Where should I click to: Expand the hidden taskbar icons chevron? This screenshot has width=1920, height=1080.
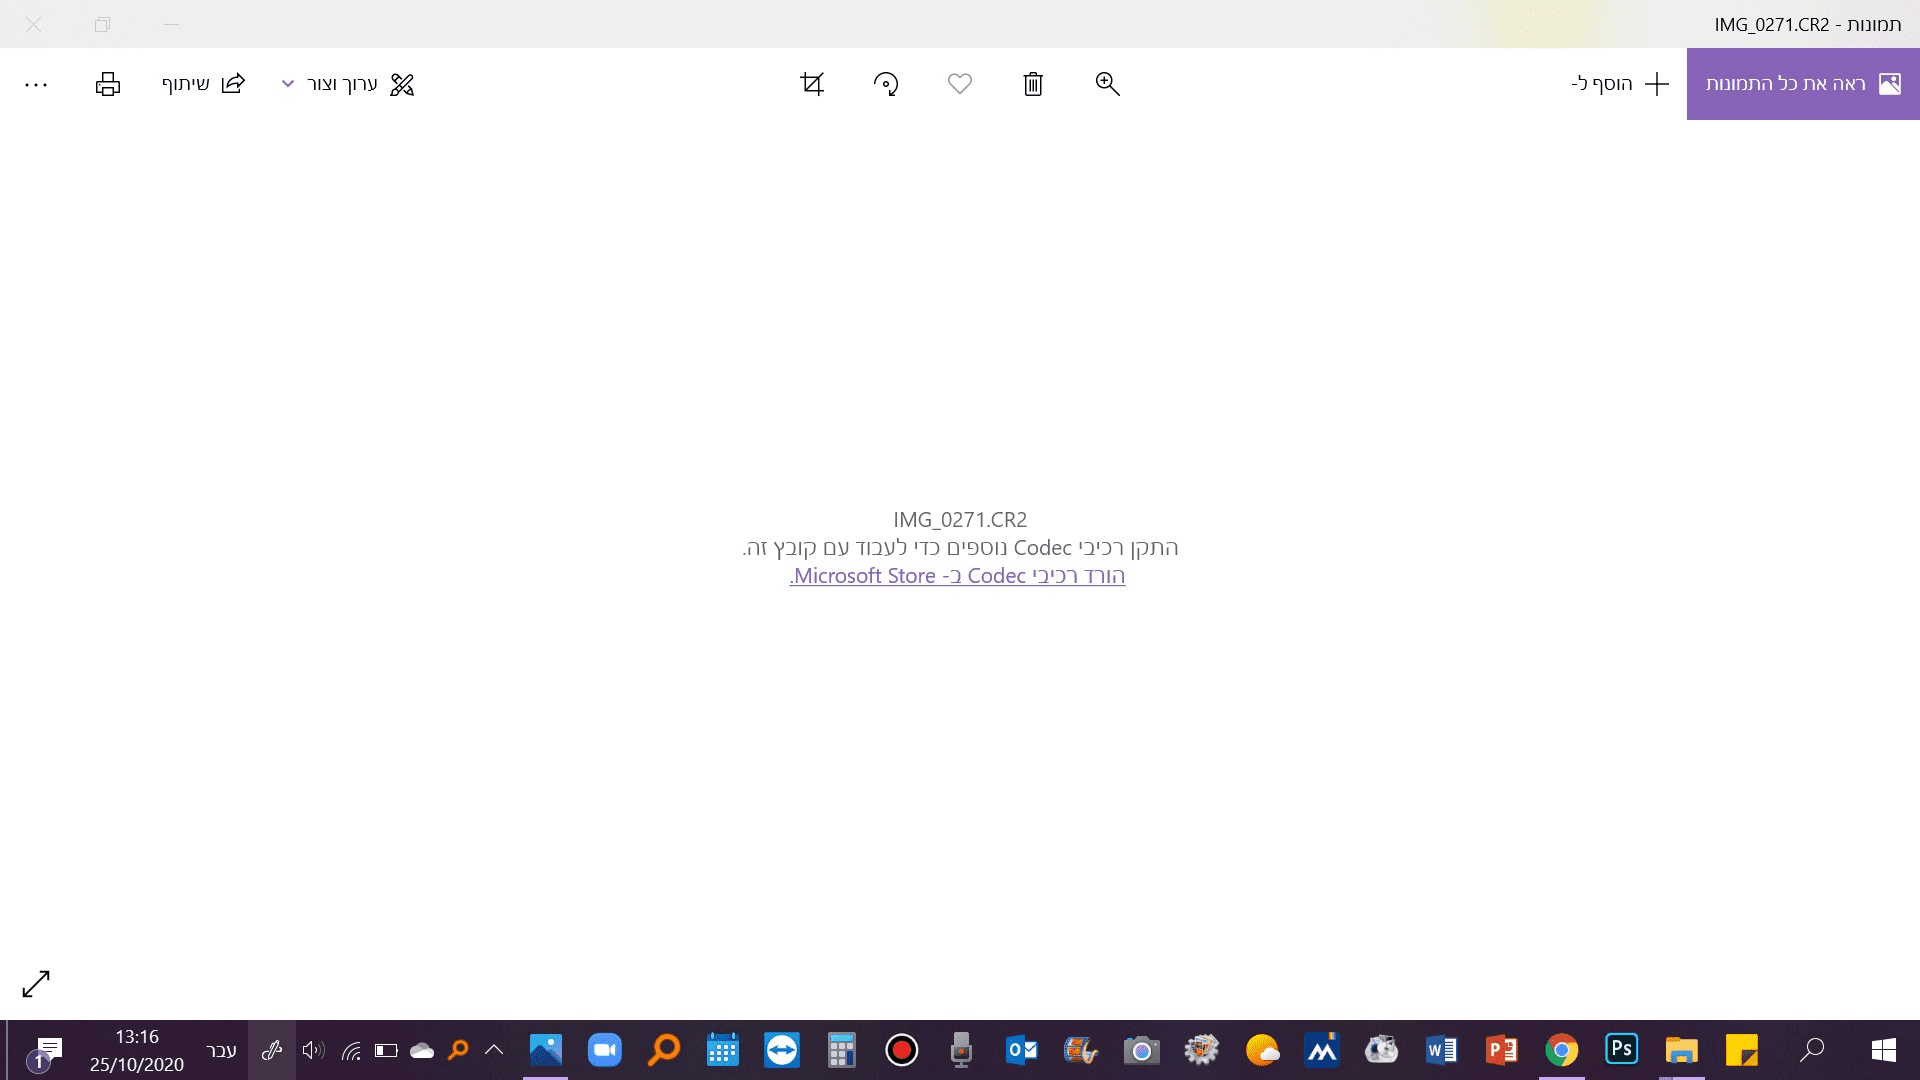point(493,1051)
